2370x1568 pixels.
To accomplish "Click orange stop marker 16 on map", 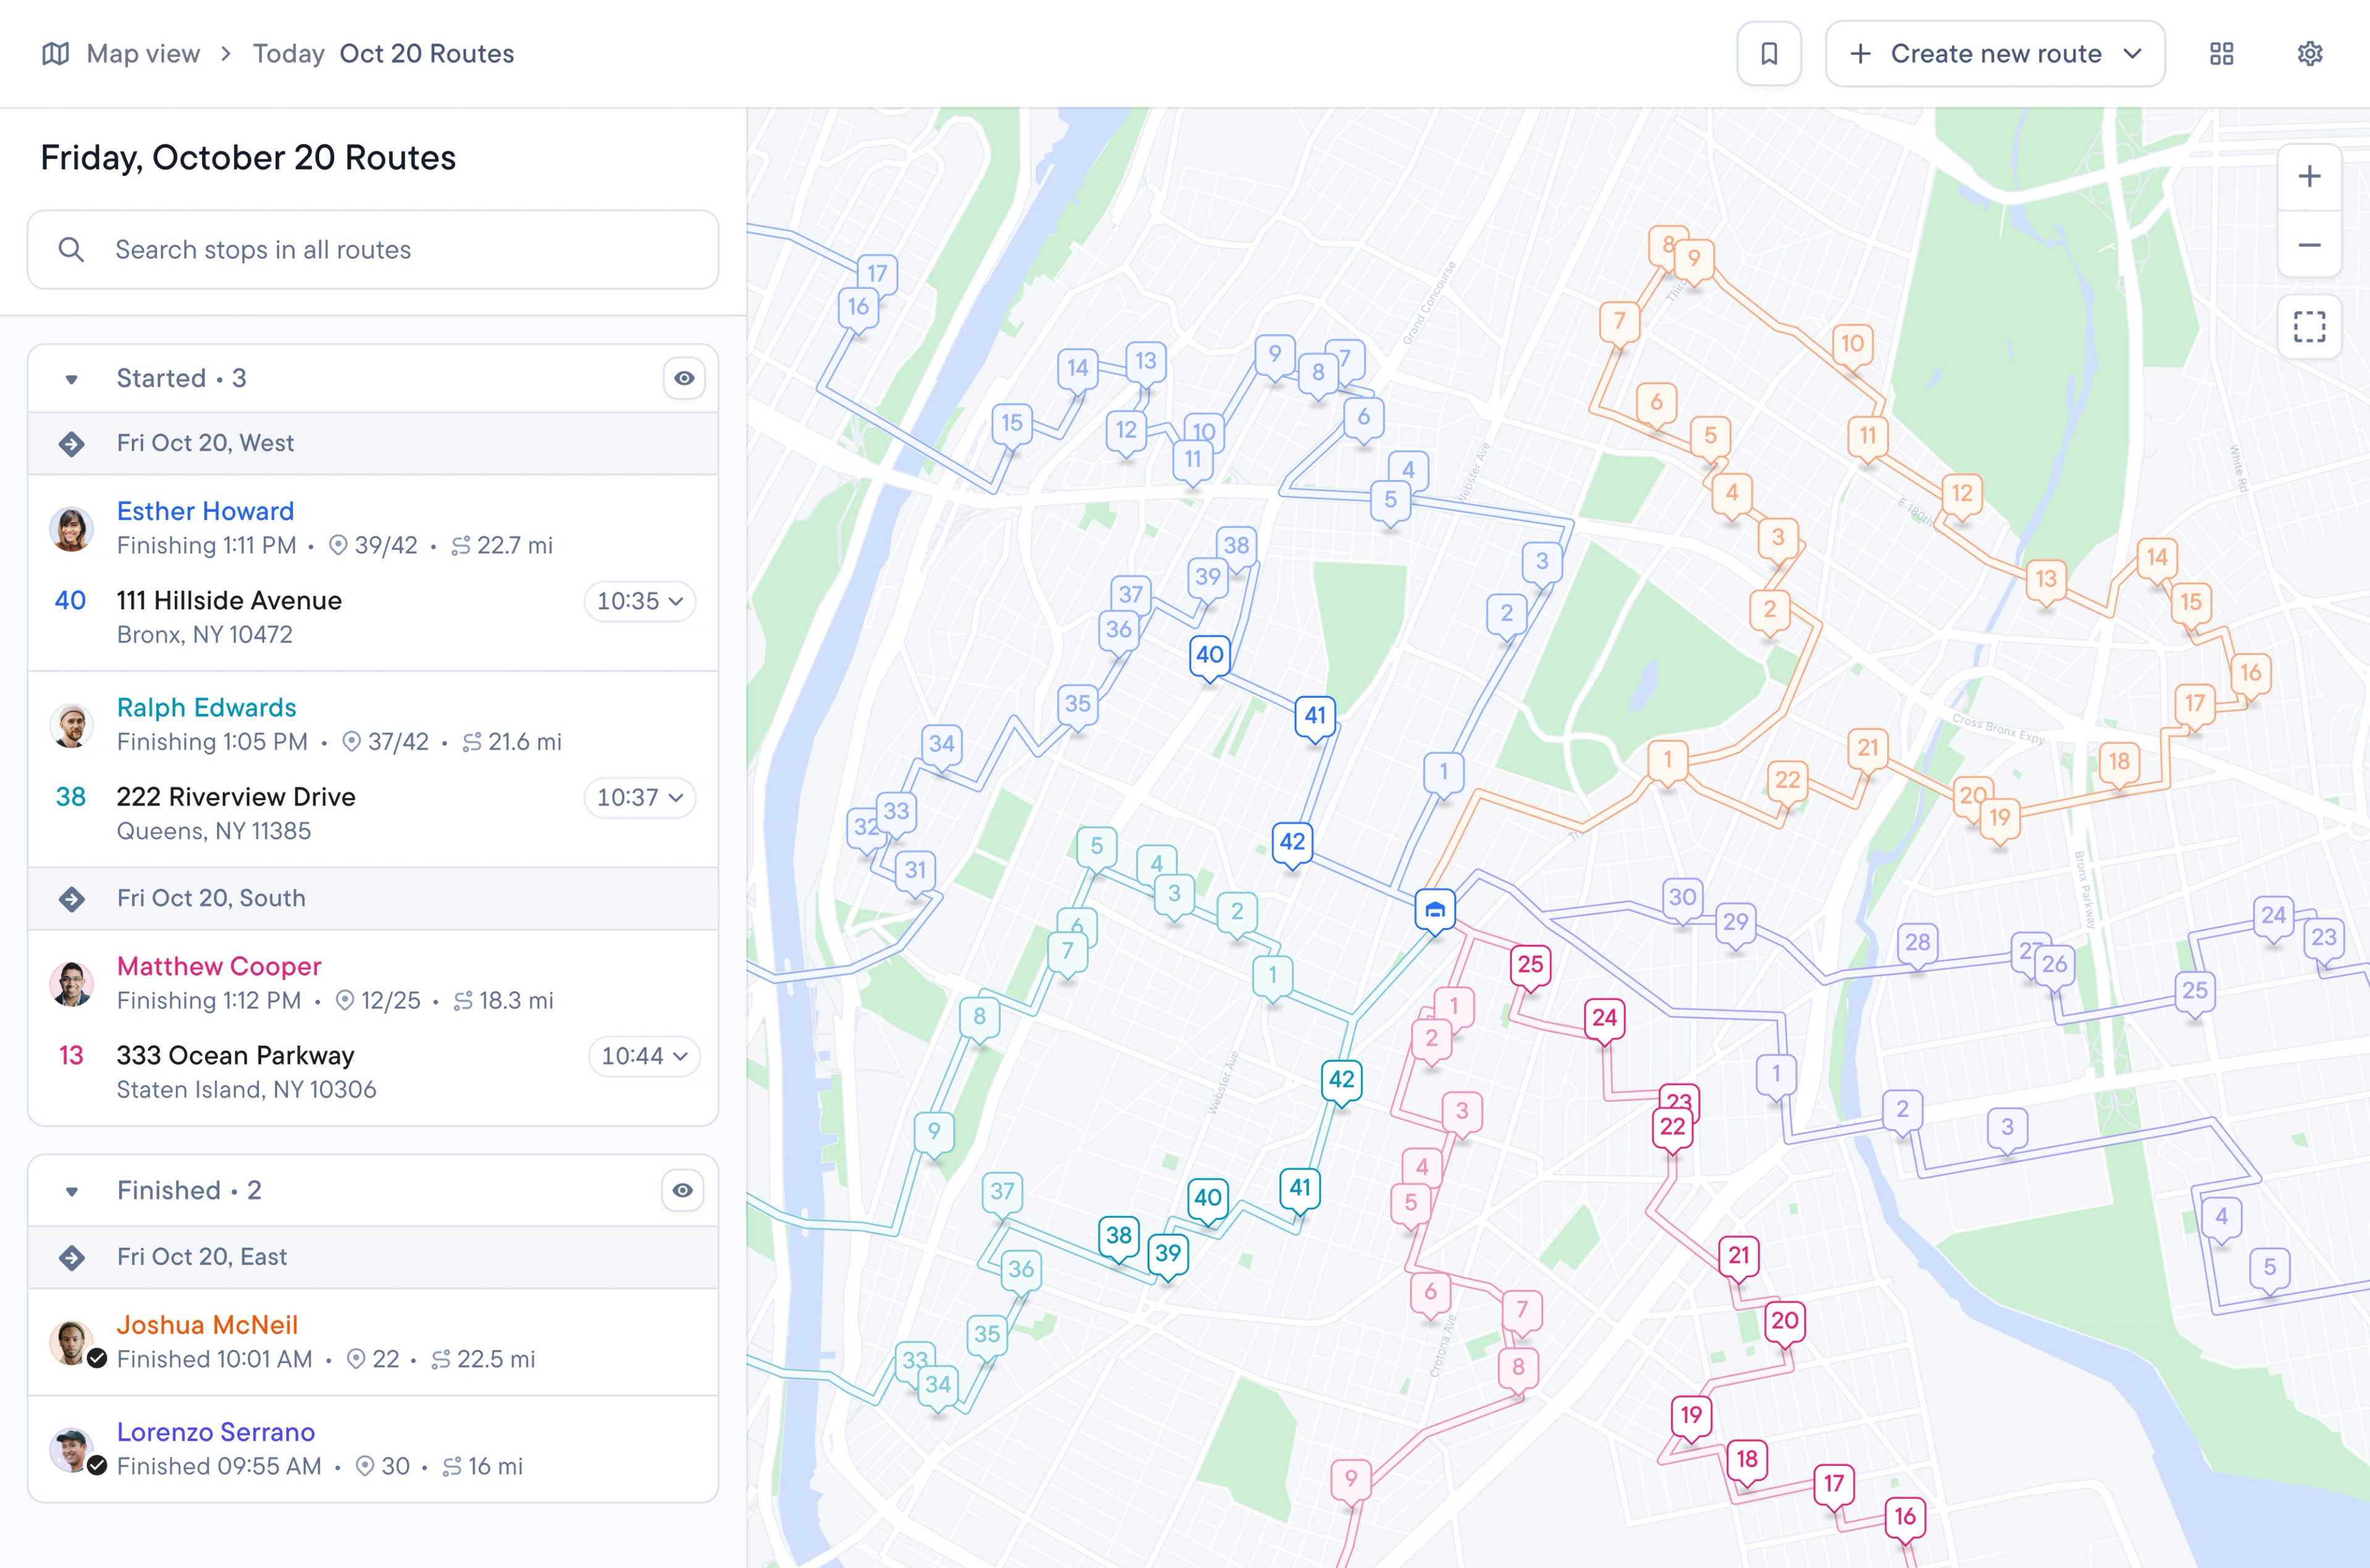I will click(2250, 674).
